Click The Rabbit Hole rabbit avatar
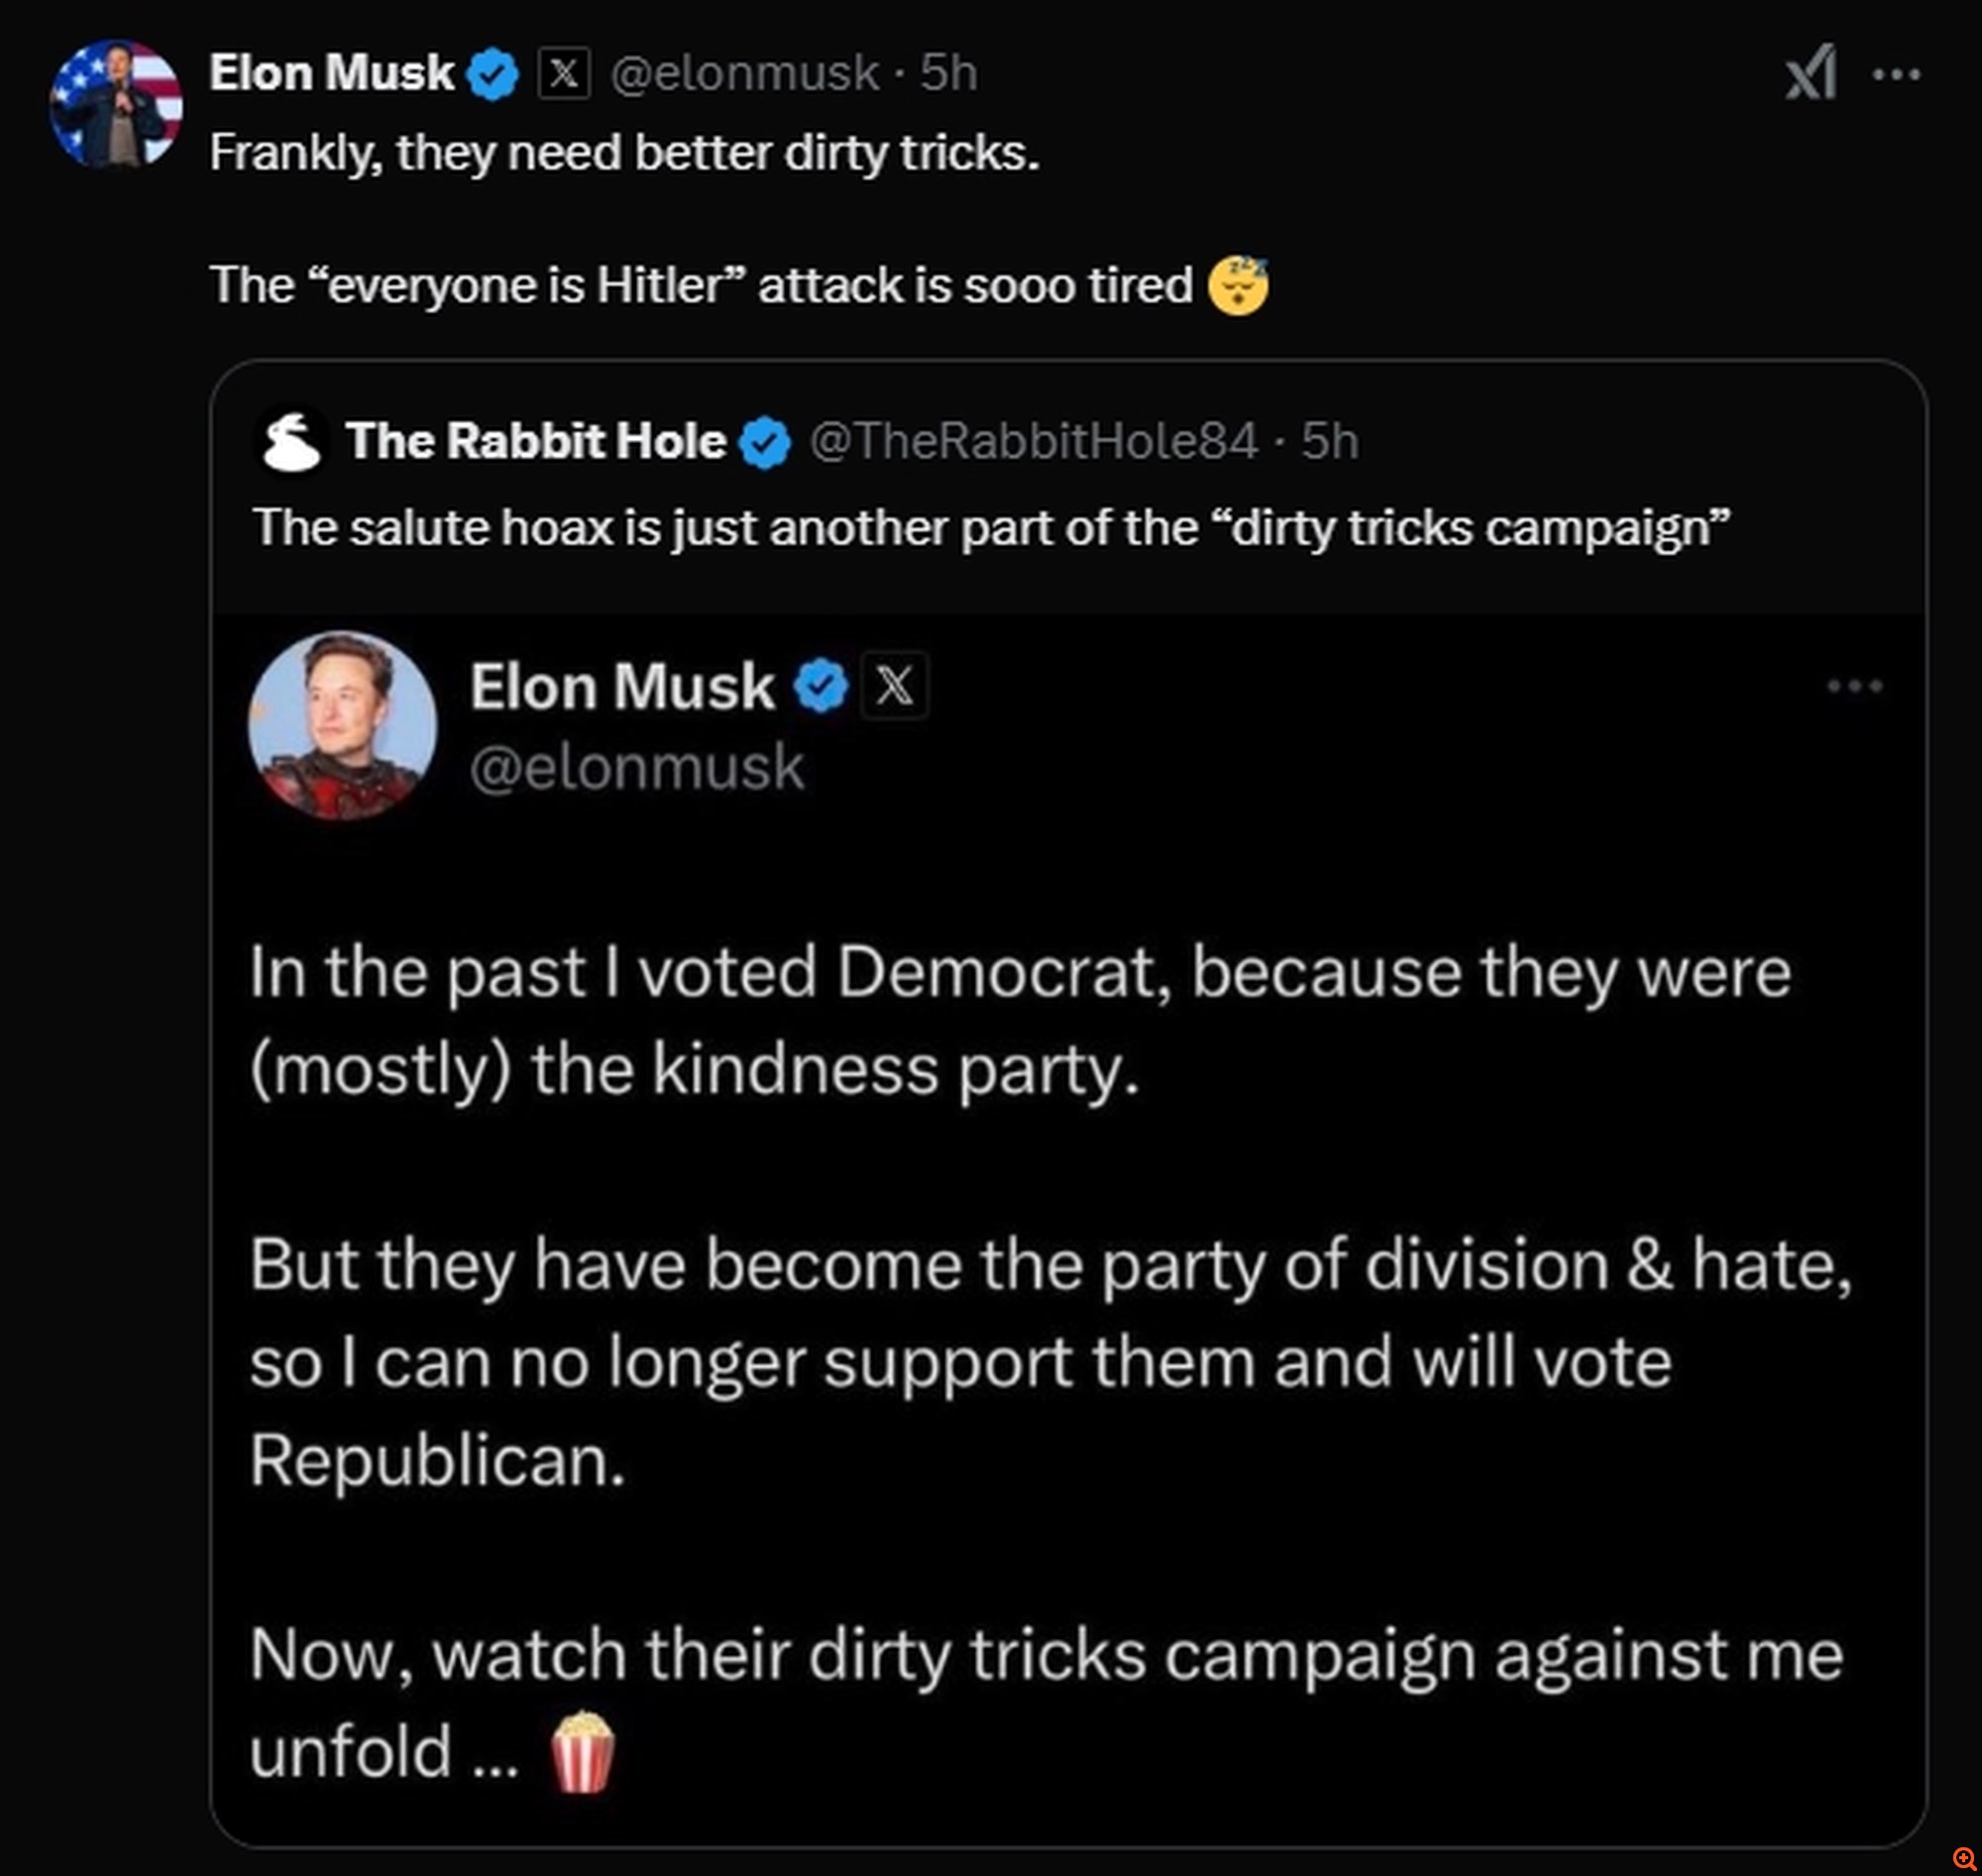The image size is (1982, 1876). (291, 441)
